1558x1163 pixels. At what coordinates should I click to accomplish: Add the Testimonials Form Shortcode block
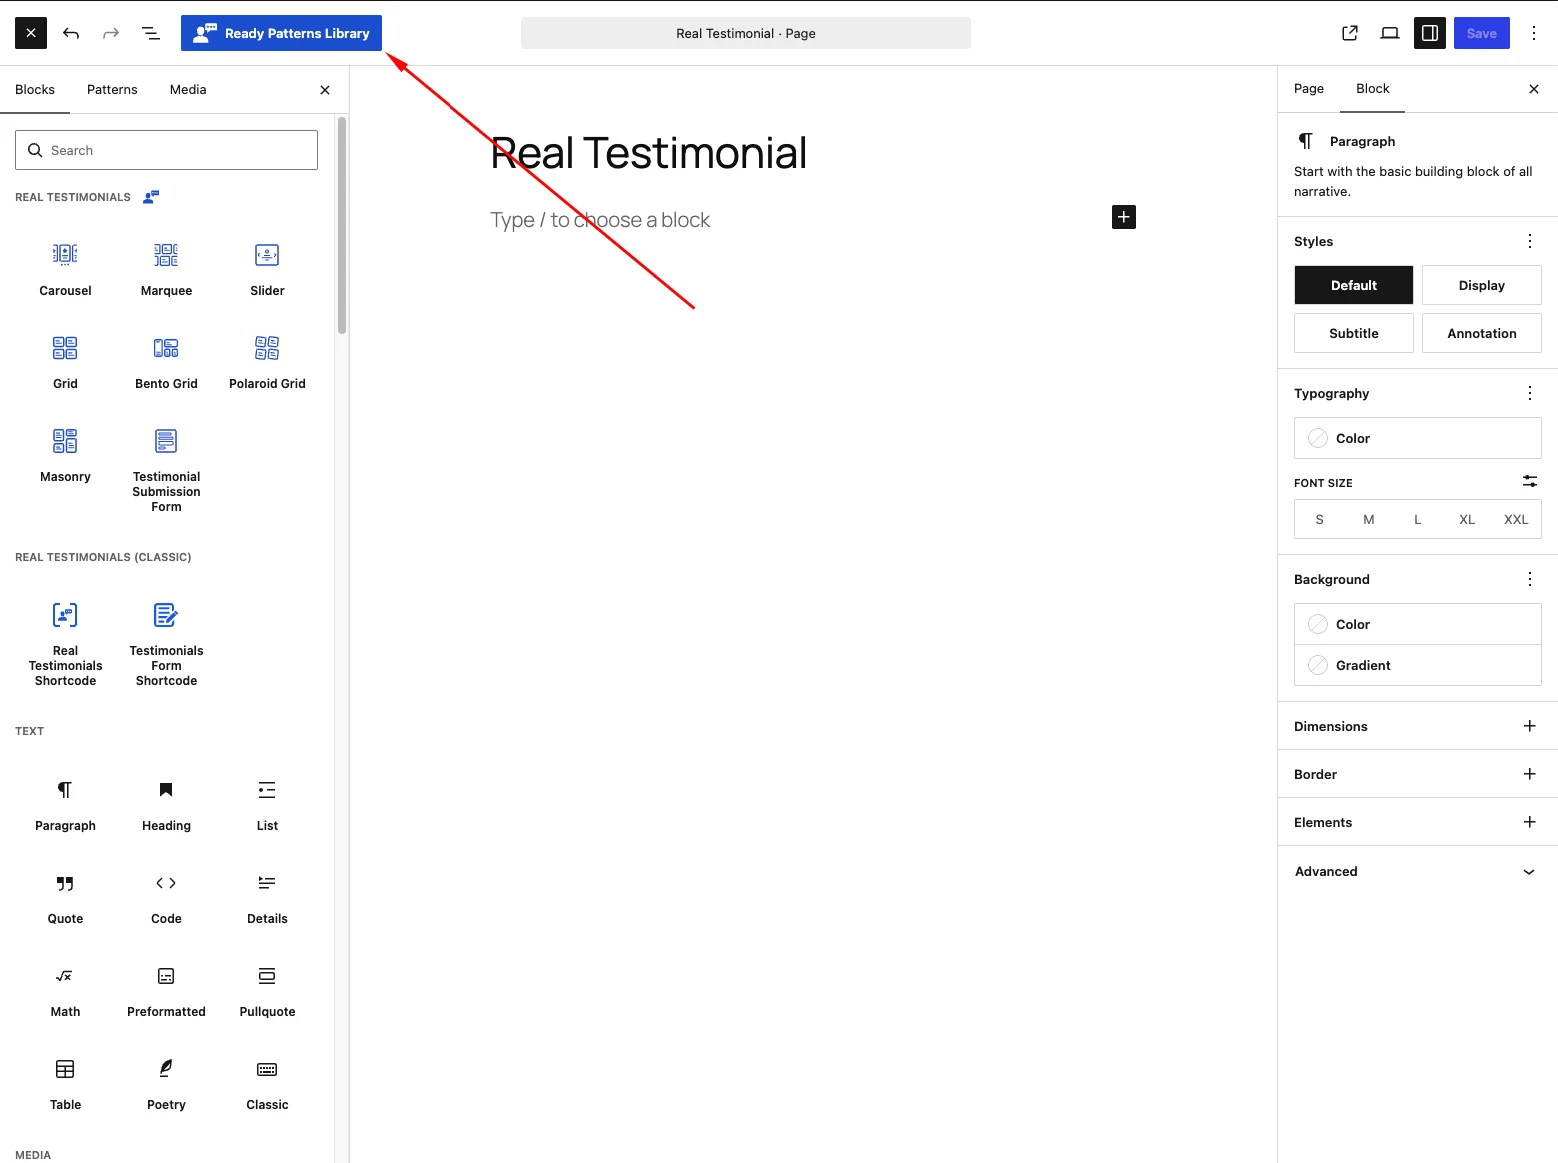(166, 644)
